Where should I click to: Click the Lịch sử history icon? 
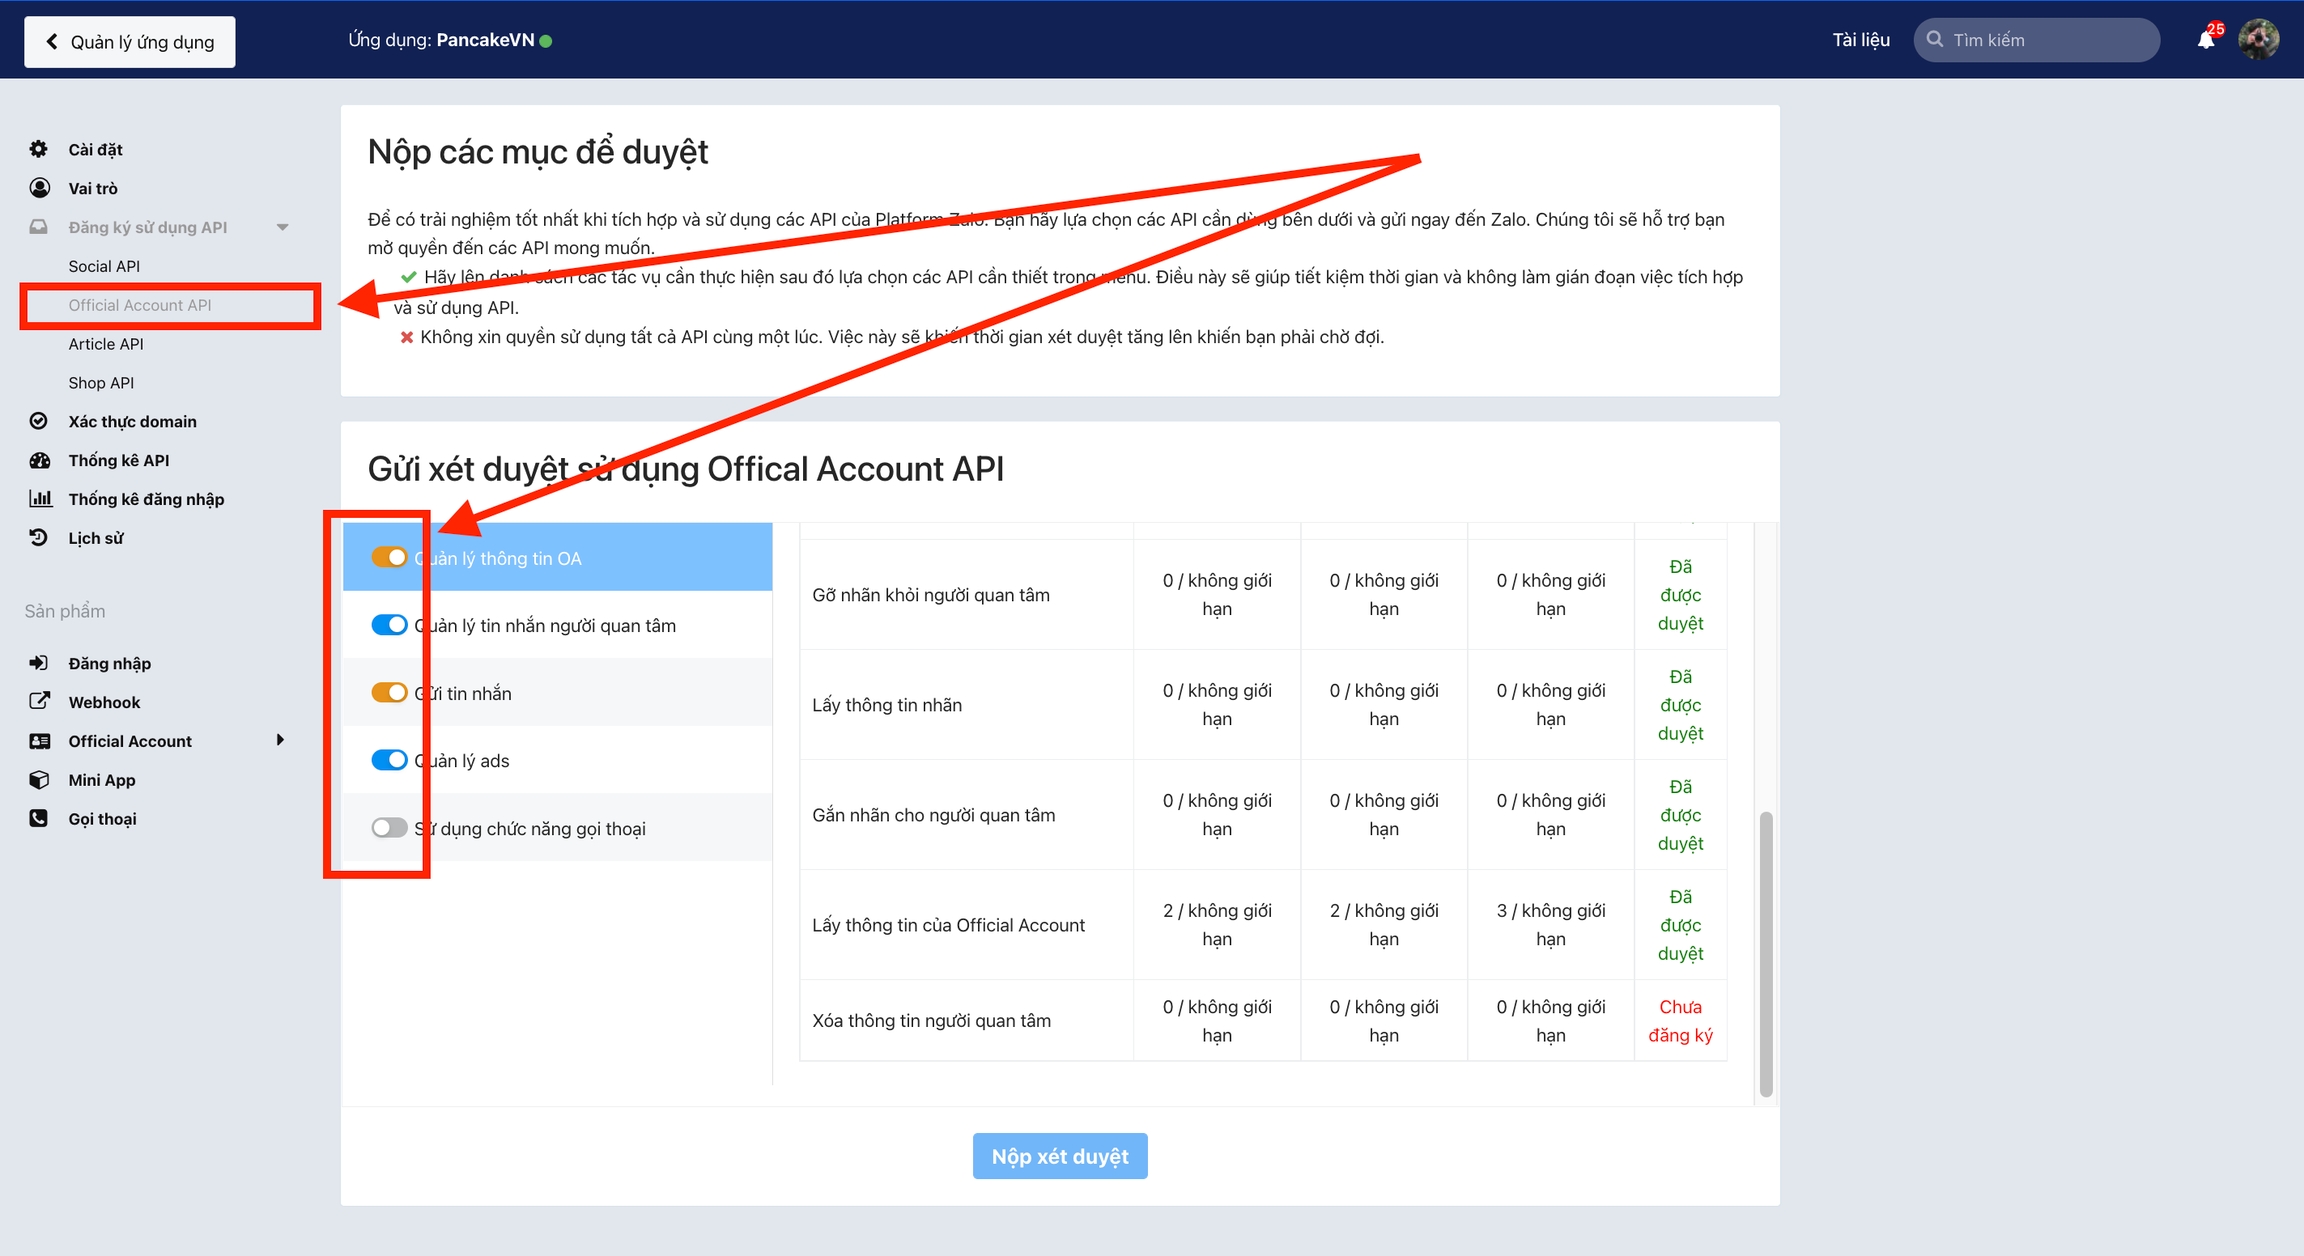click(38, 538)
